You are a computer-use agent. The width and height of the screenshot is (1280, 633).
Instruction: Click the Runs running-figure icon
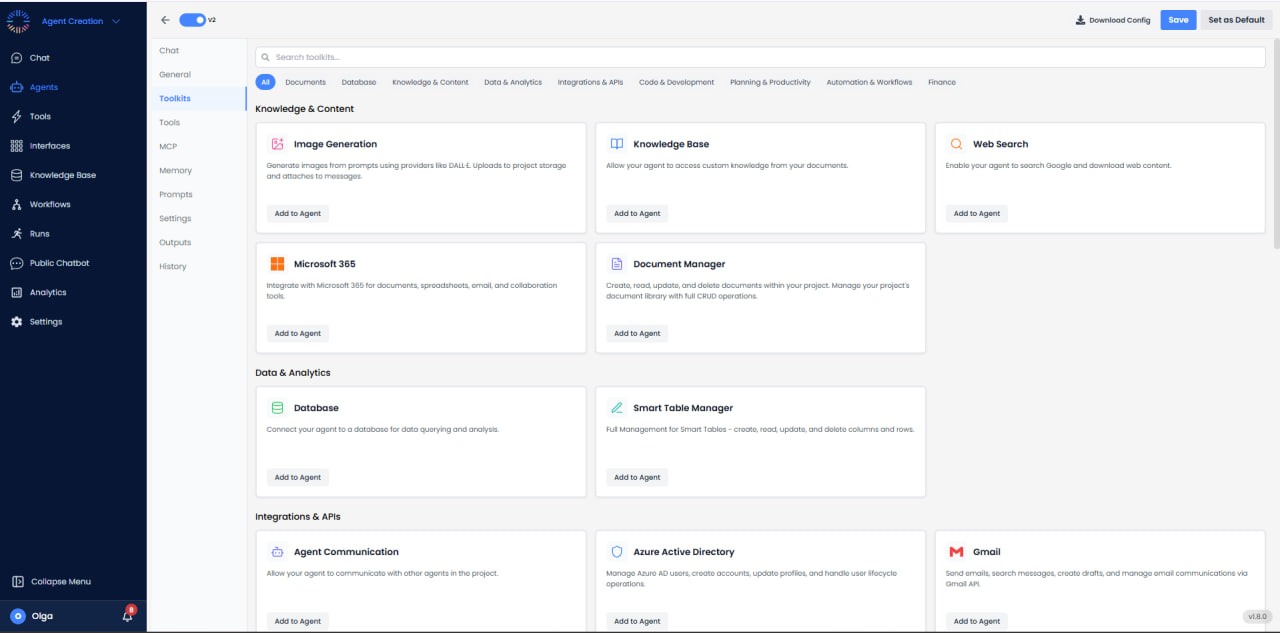pos(16,234)
